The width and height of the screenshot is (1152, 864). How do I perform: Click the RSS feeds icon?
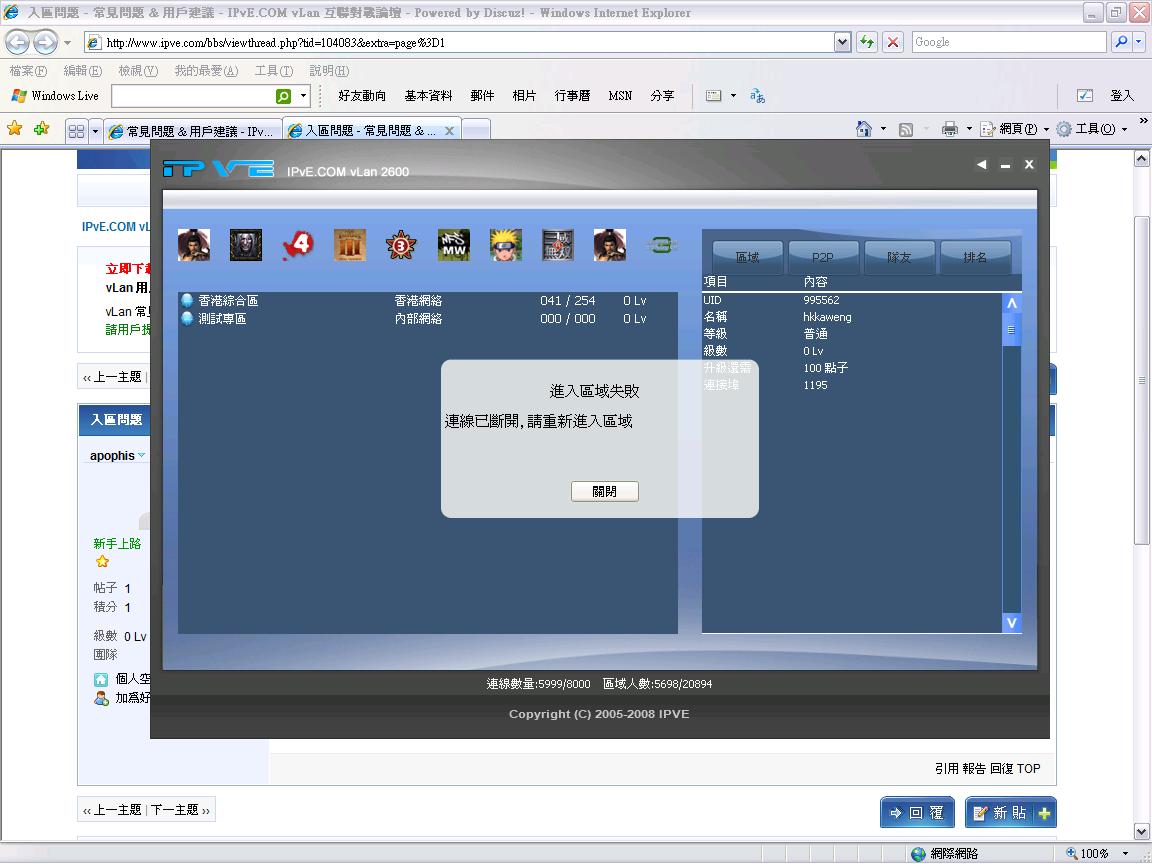point(906,129)
